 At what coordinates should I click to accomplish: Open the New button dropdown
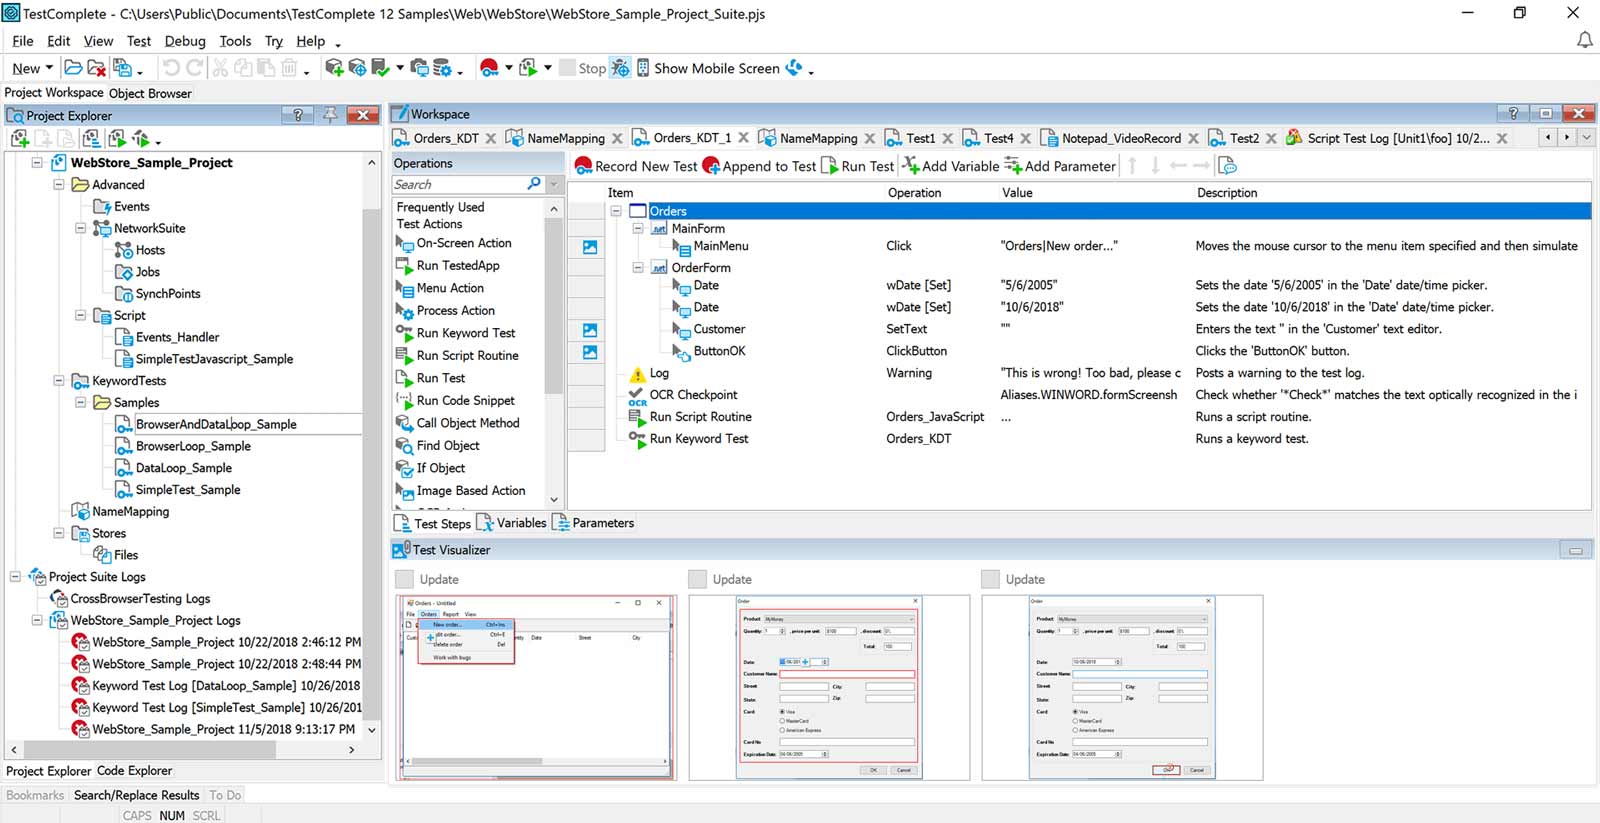[49, 68]
